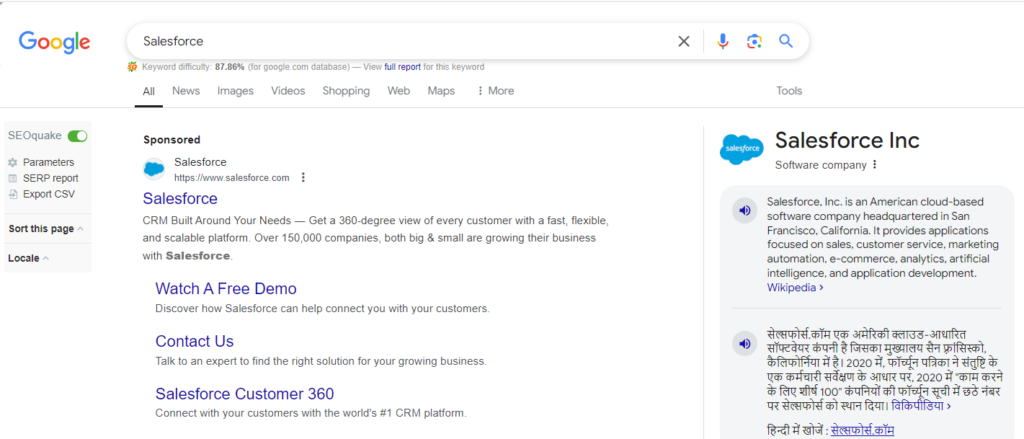Click the Parameters label in SEOquake panel
The height and width of the screenshot is (439, 1024).
[x=48, y=163]
